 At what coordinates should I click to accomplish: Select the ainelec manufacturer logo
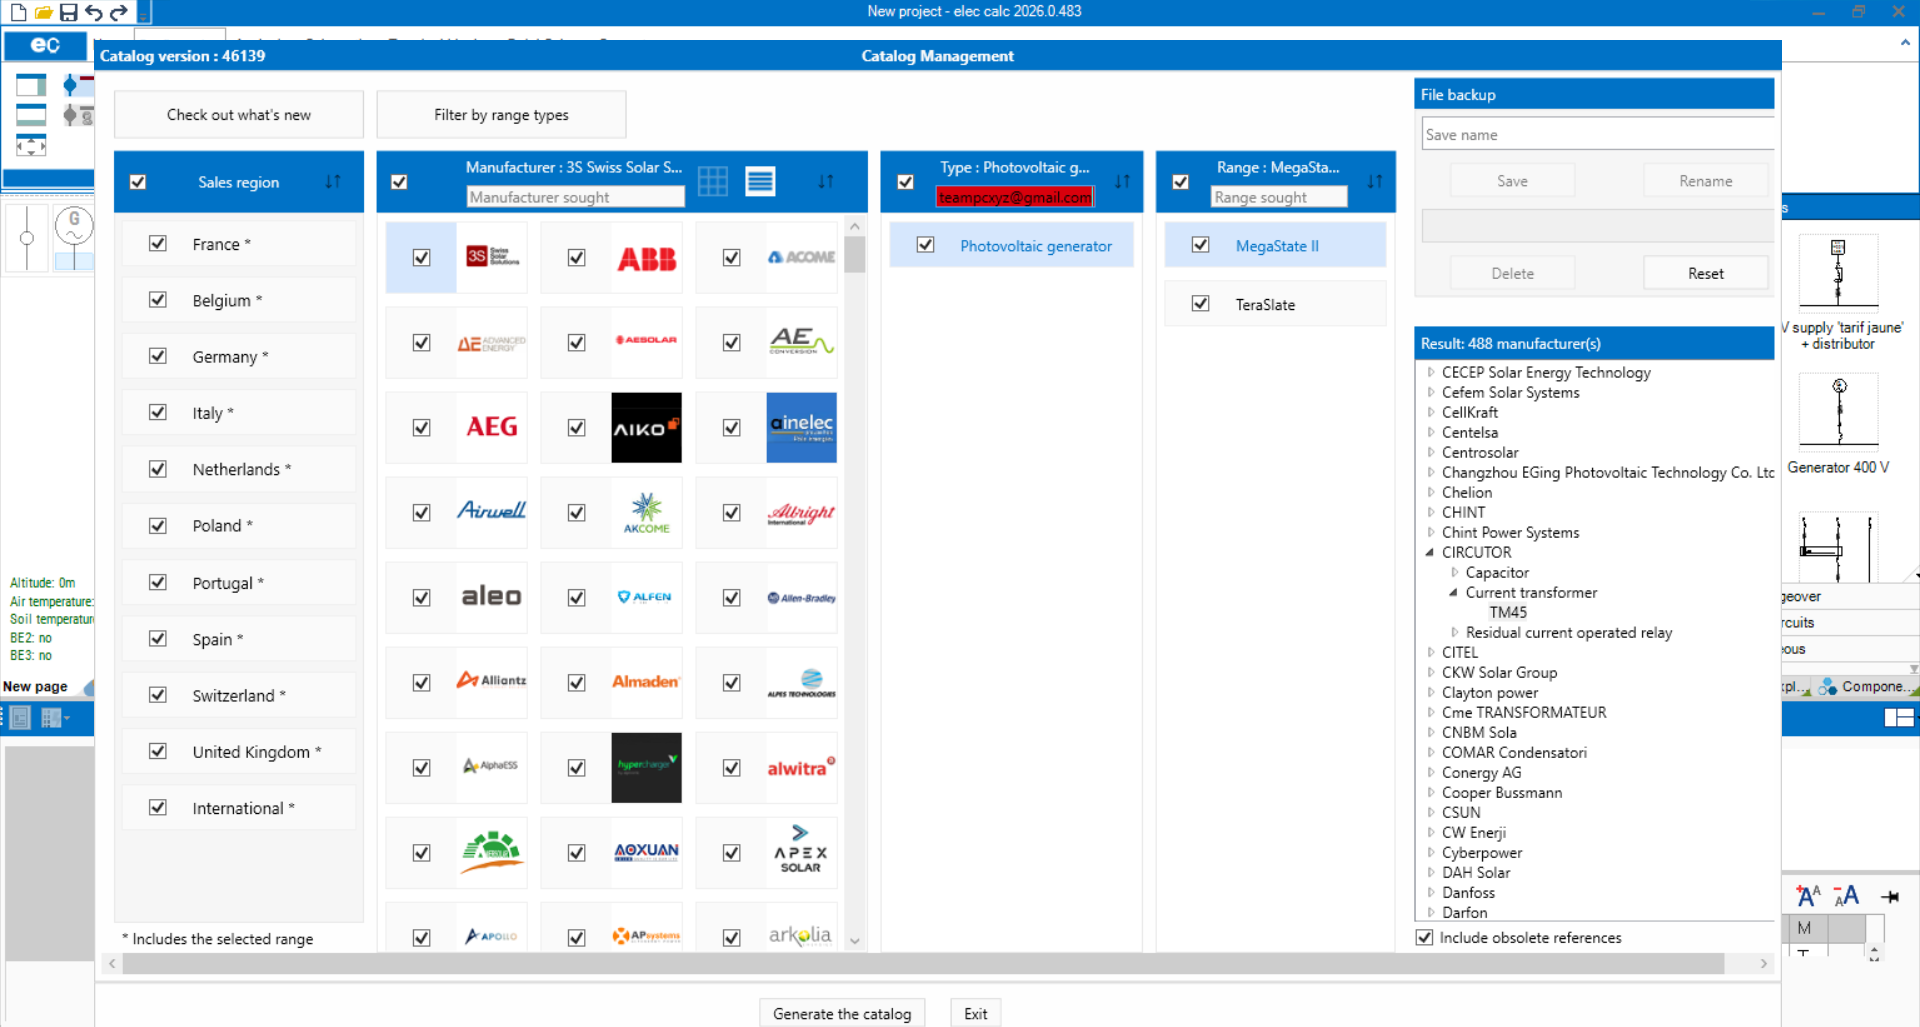802,427
